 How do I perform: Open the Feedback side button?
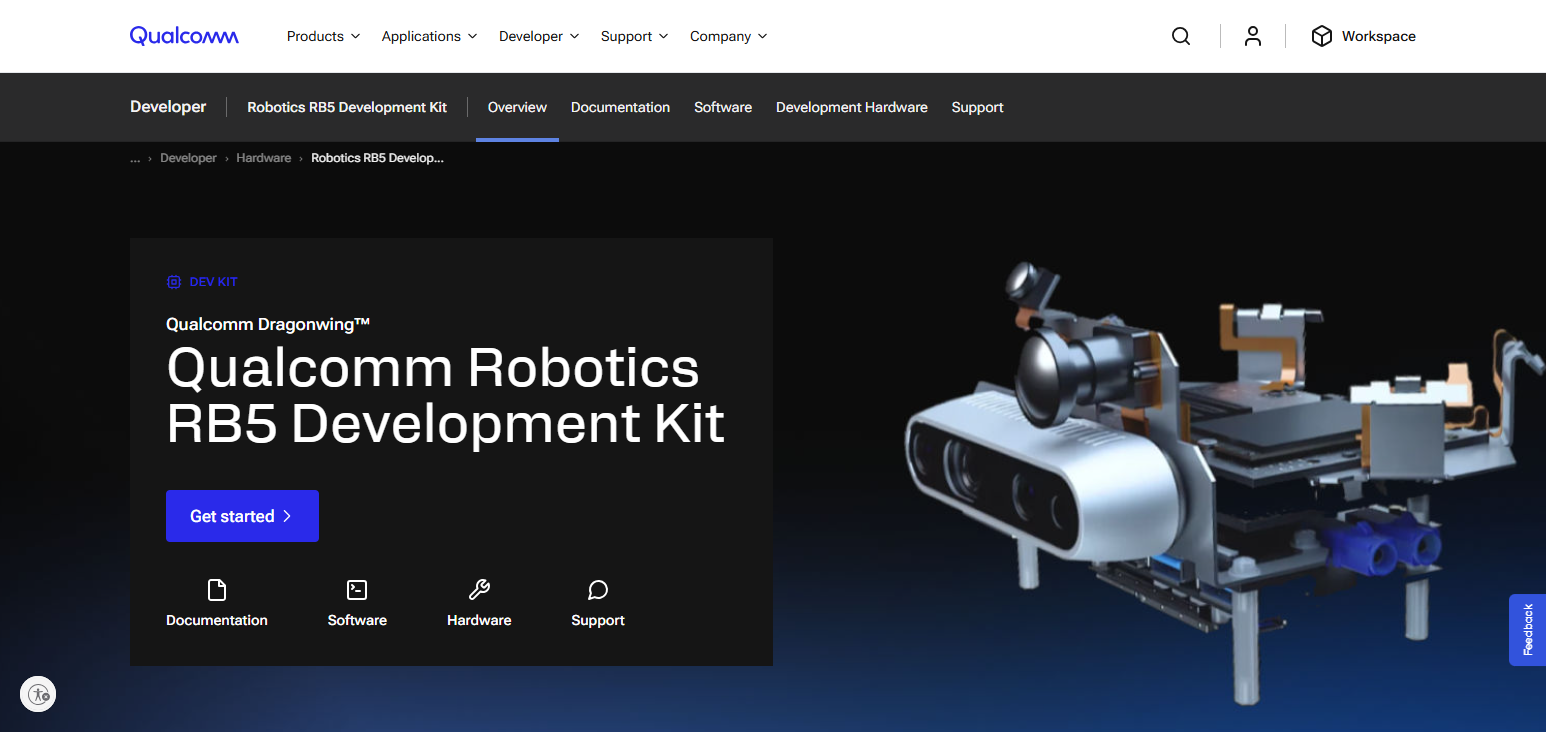point(1527,630)
